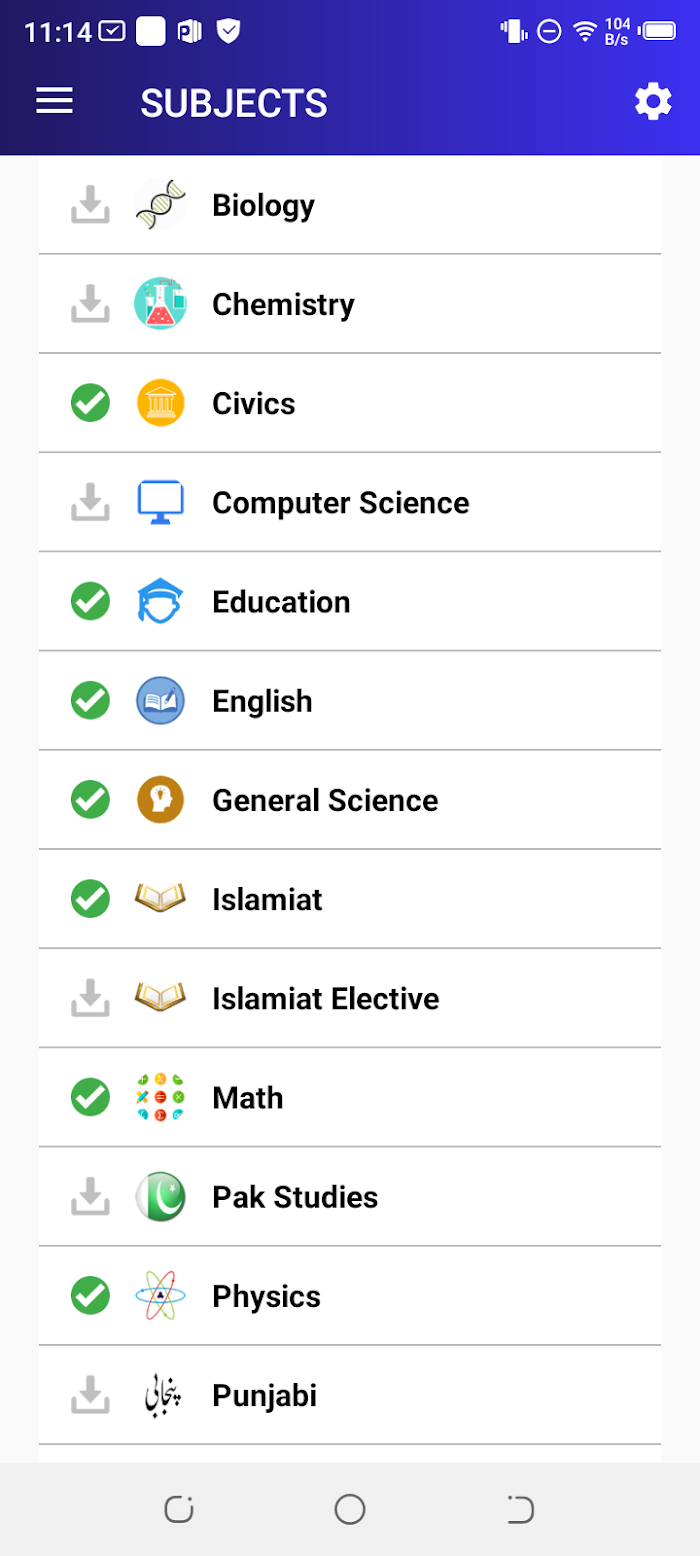Open settings via gear icon

[x=653, y=102]
